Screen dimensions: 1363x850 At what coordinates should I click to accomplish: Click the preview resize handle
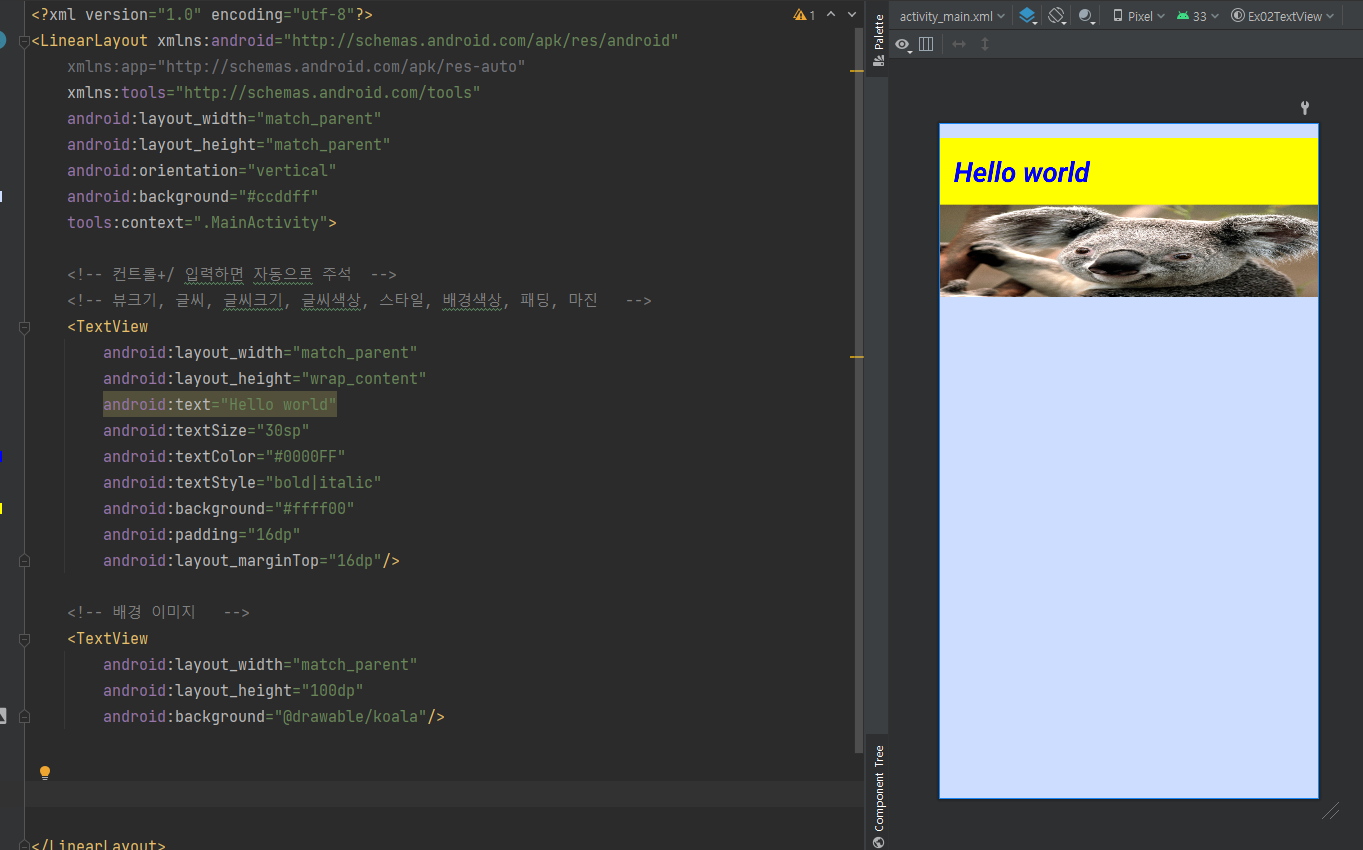pos(1331,811)
